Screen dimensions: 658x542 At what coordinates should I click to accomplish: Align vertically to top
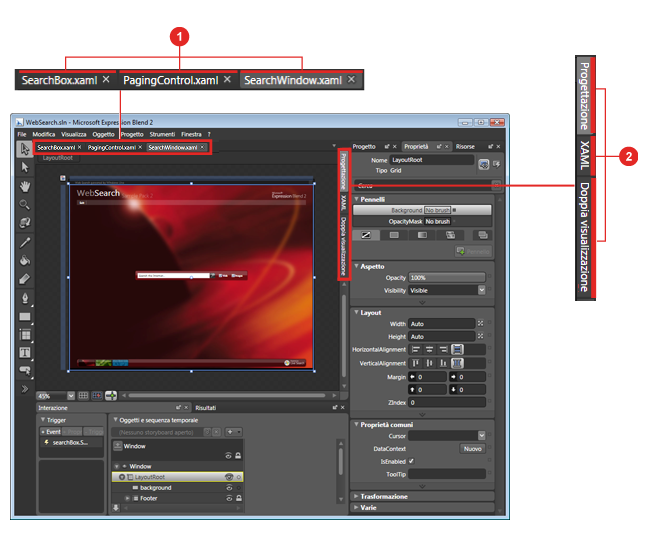tap(415, 363)
